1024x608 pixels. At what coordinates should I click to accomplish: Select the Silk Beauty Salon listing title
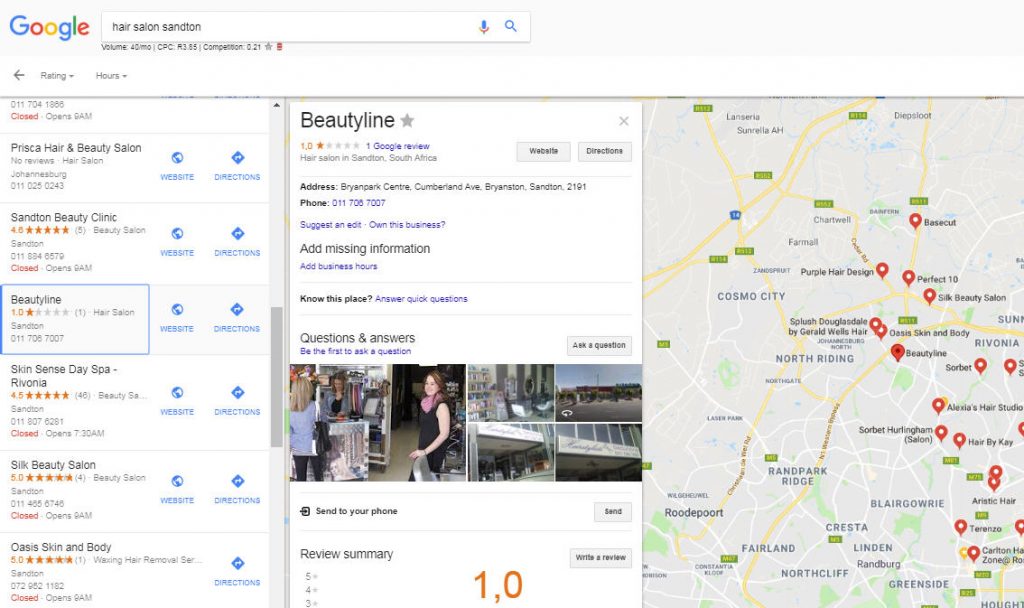pyautogui.click(x=53, y=464)
